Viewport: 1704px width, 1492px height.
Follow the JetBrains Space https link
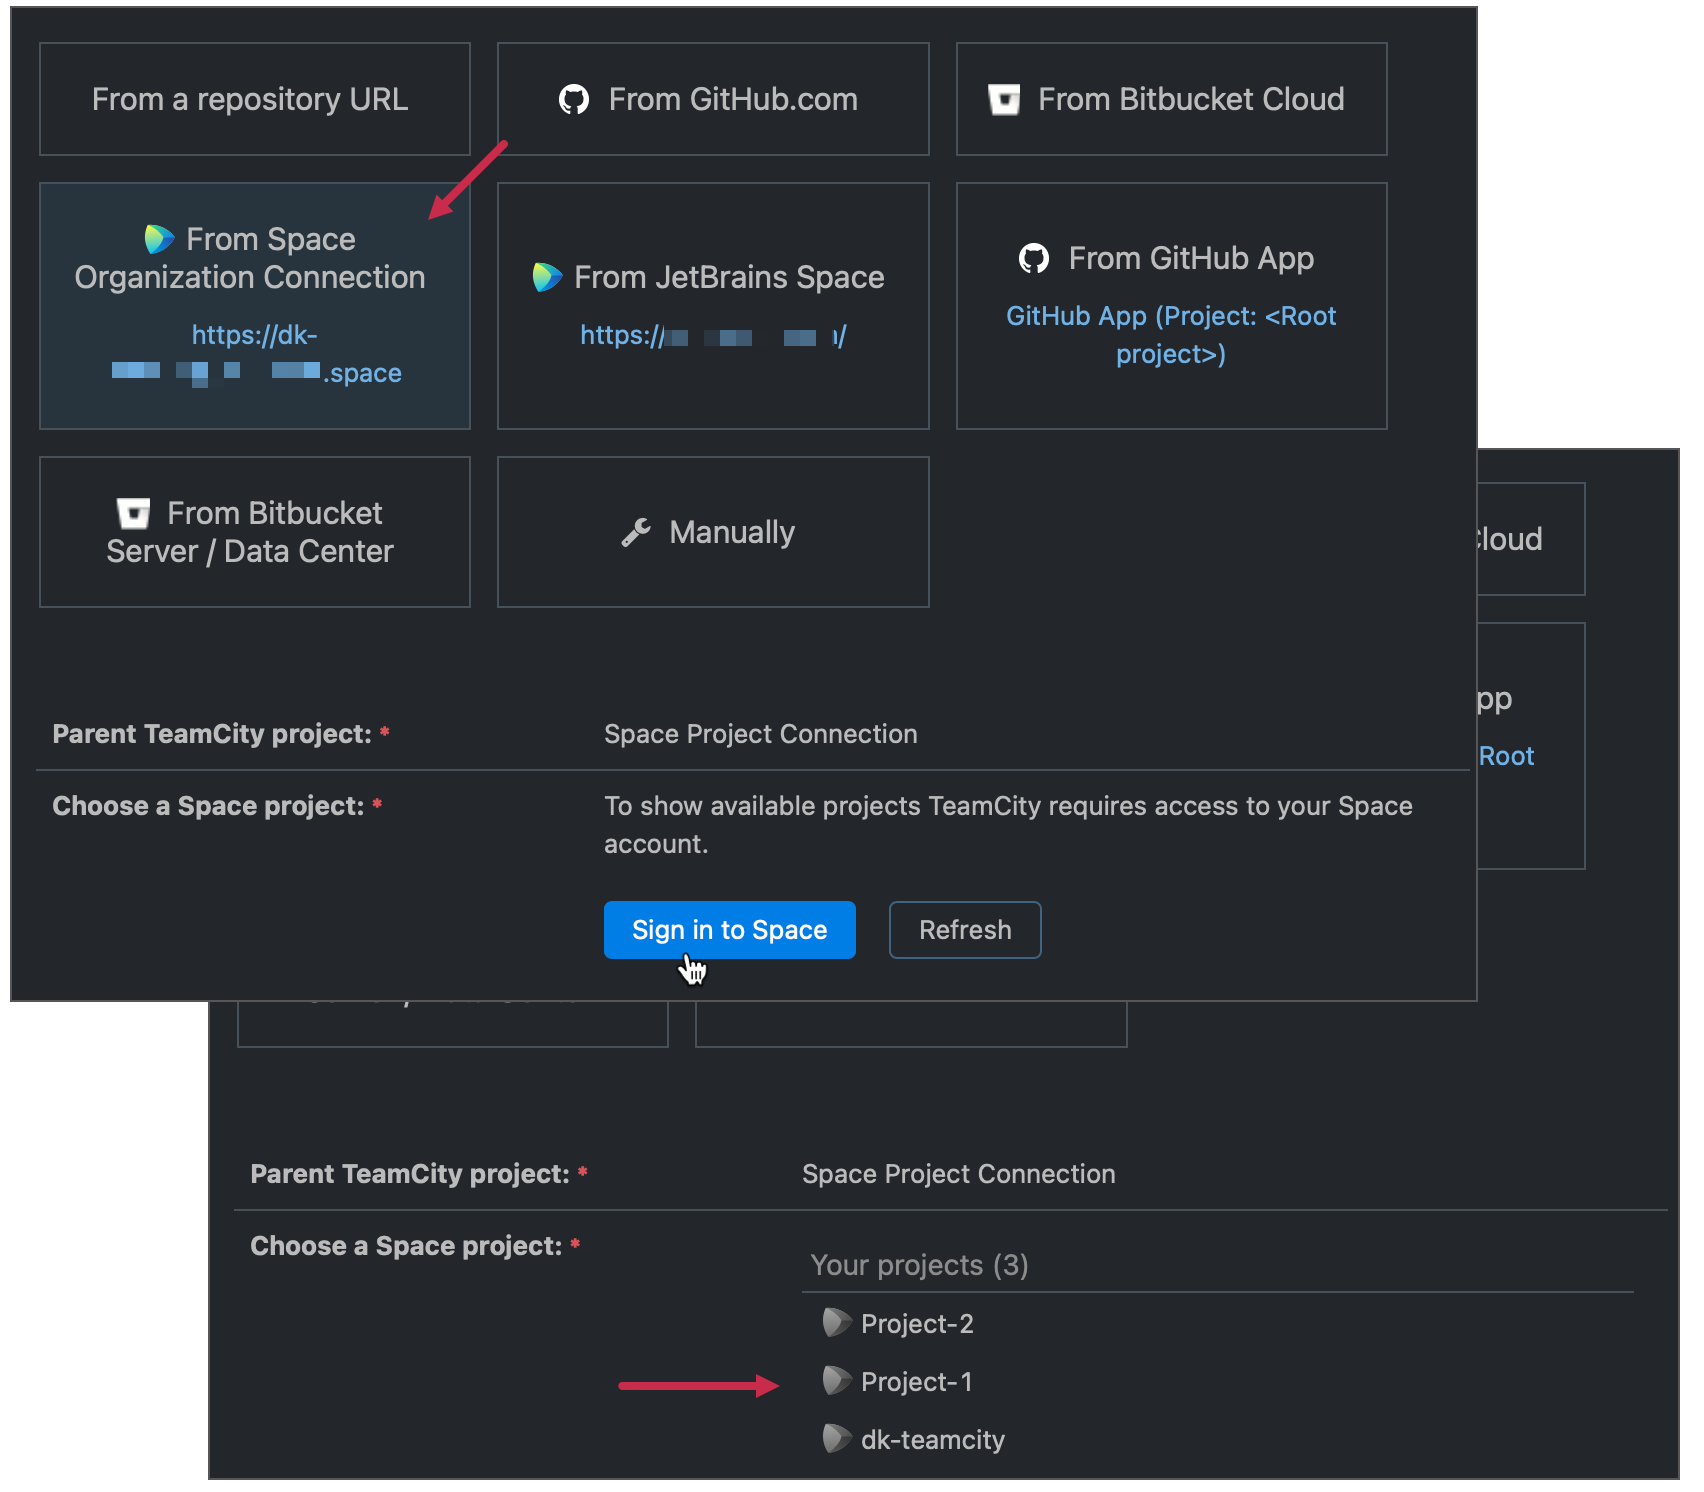click(712, 336)
